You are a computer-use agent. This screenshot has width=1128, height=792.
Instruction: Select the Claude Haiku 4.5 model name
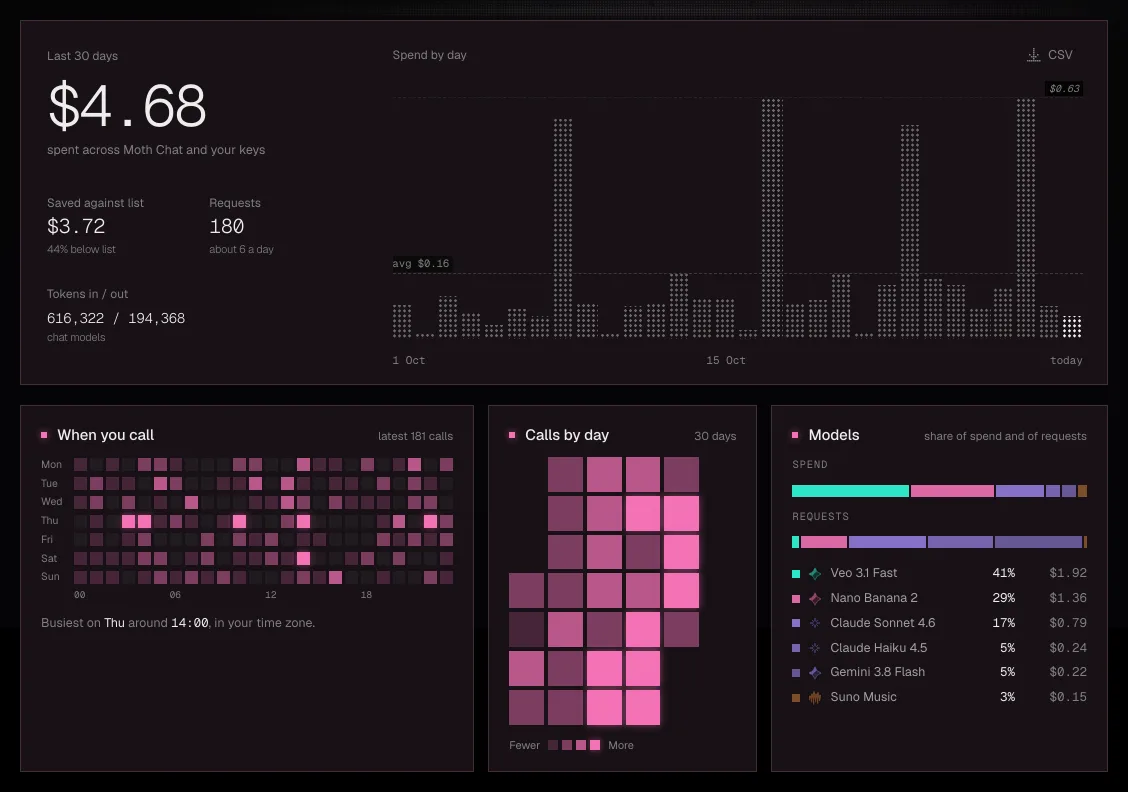(878, 647)
